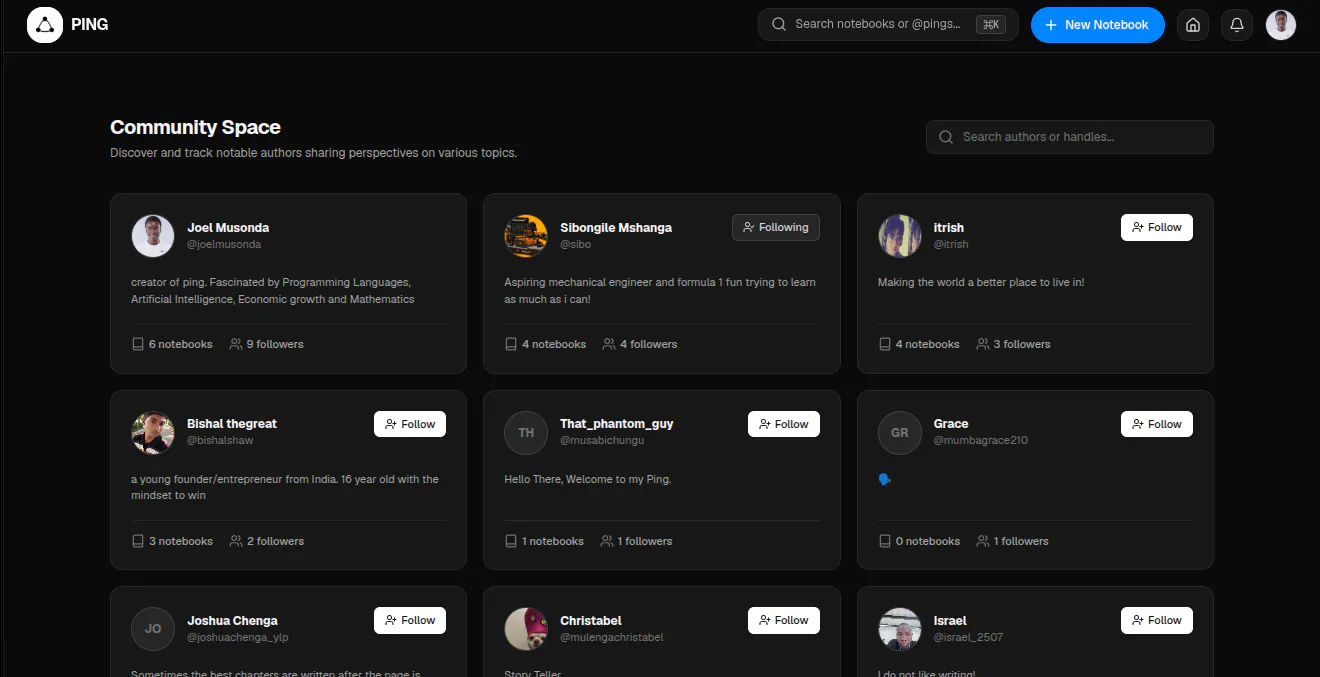Click the ⌘K shortcut badge
The image size is (1320, 677).
coord(991,25)
